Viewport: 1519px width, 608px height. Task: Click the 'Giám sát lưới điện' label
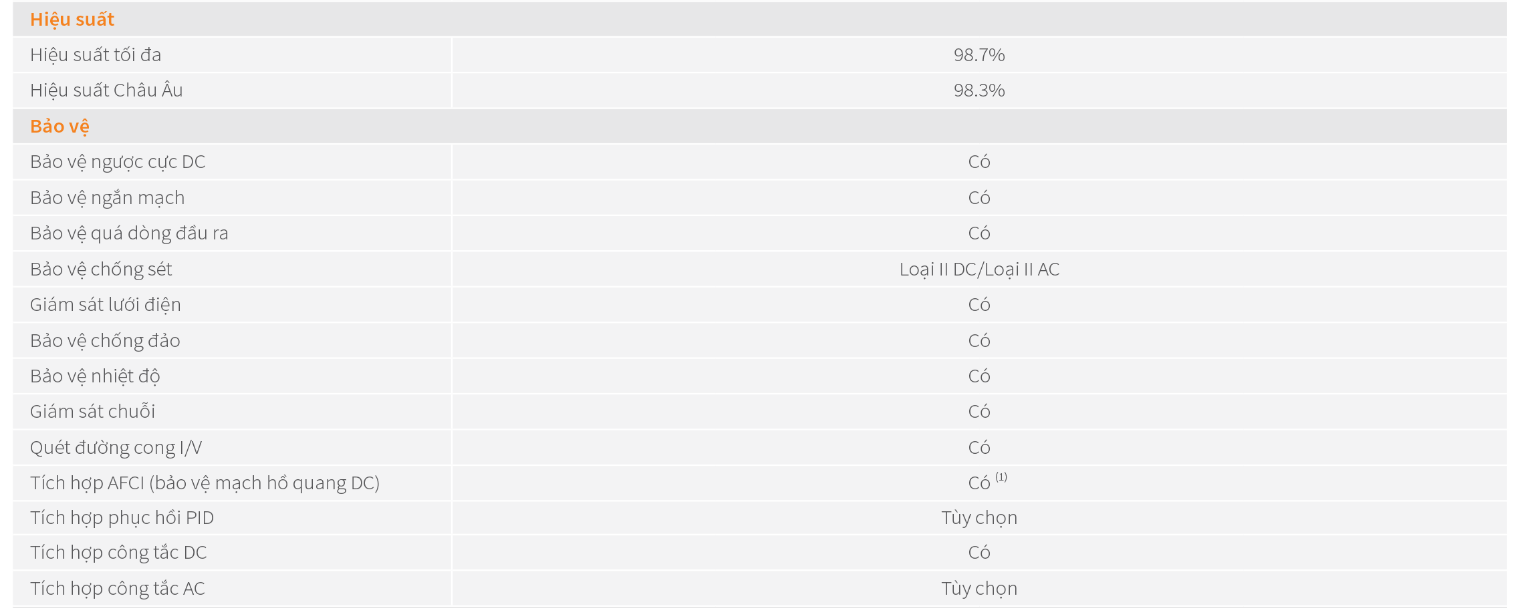click(x=105, y=304)
